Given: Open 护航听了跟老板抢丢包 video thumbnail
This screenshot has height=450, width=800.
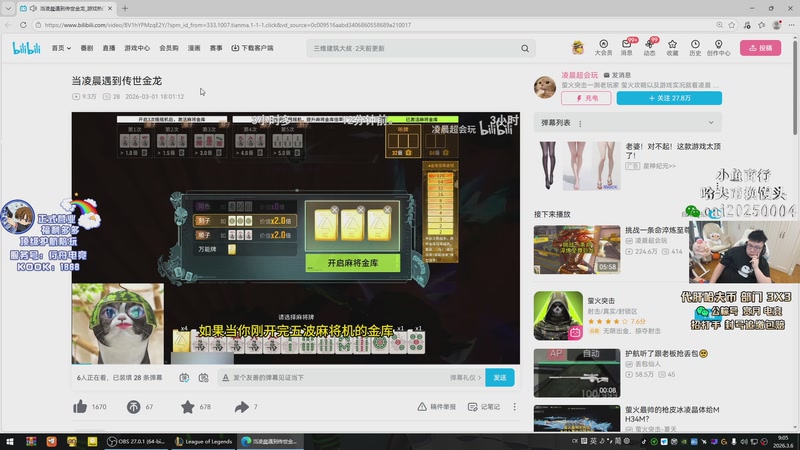Looking at the screenshot, I should (x=577, y=372).
